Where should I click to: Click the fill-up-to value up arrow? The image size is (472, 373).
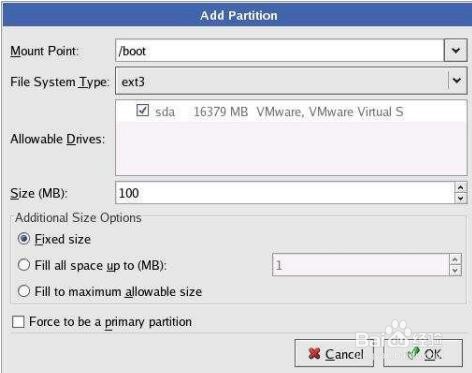click(x=455, y=260)
